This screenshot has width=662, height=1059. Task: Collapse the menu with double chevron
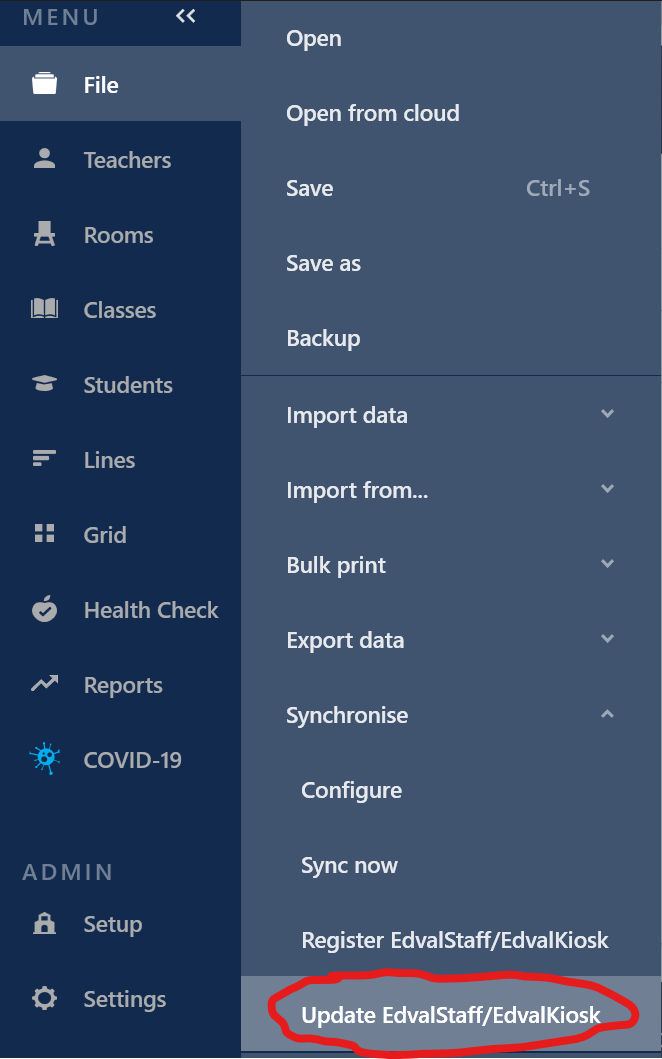pos(186,16)
